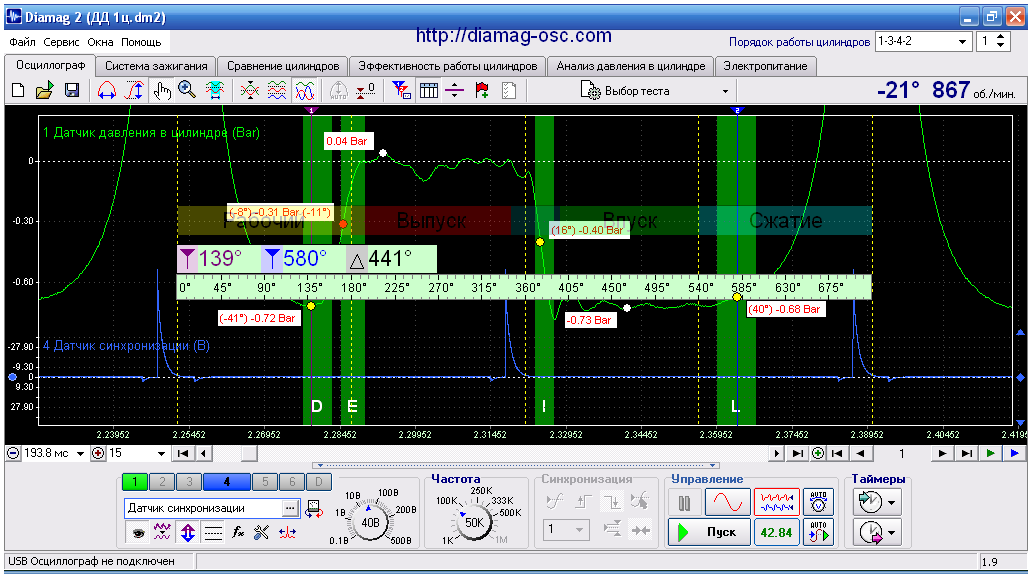Screen dimensions: 1032x574
Task: Open the Электропитание tab
Action: [765, 66]
